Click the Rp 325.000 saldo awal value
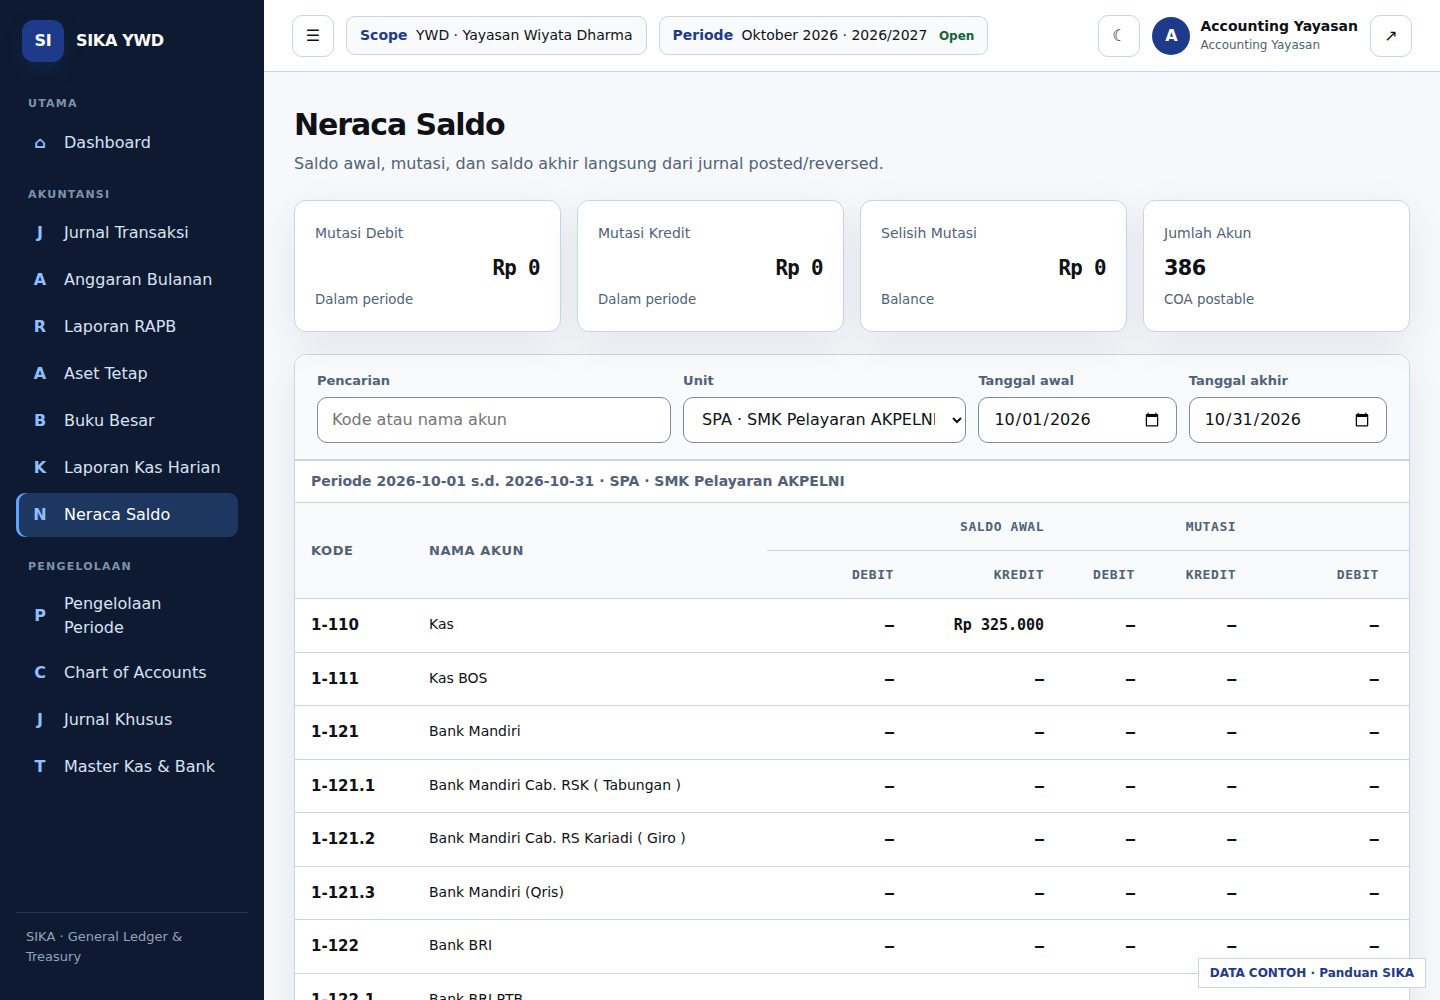The image size is (1440, 1000). tap(998, 625)
